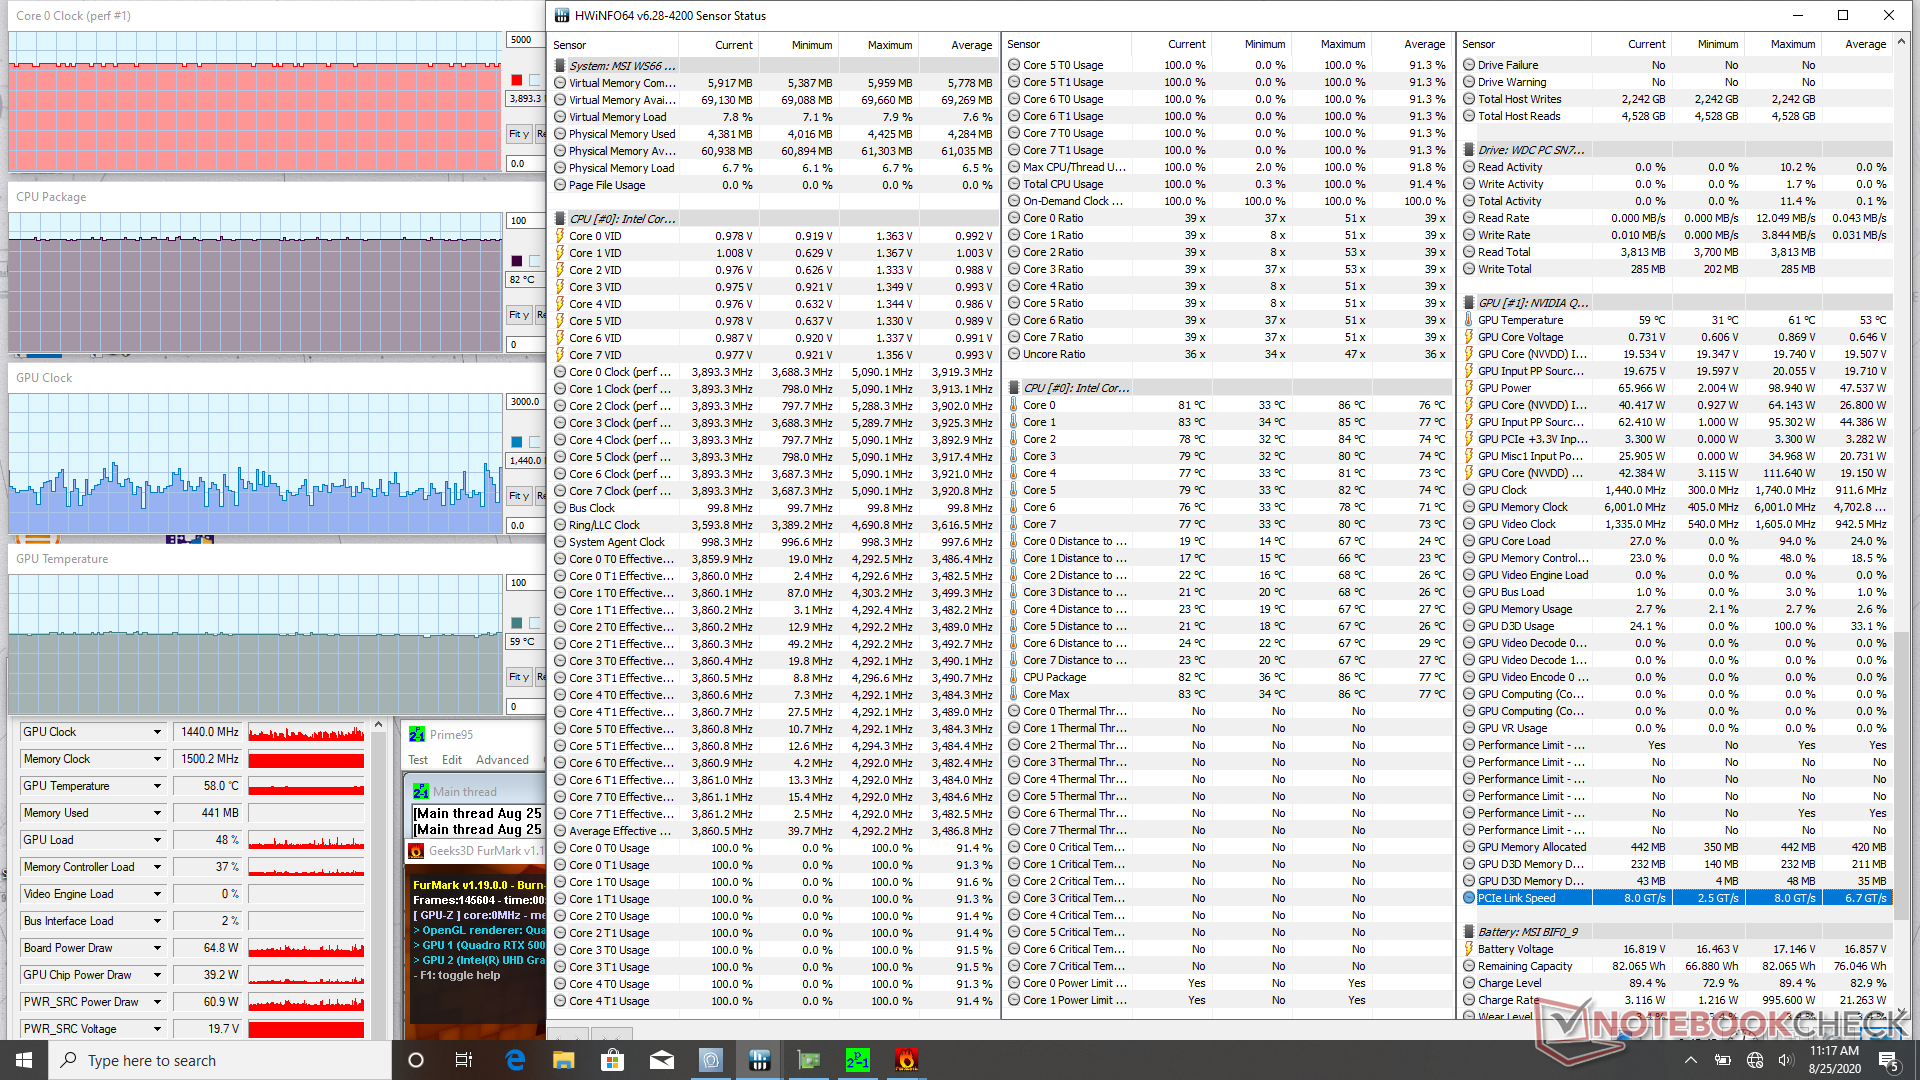Open the Board Power Draw dropdown
The height and width of the screenshot is (1080, 1920).
click(157, 948)
